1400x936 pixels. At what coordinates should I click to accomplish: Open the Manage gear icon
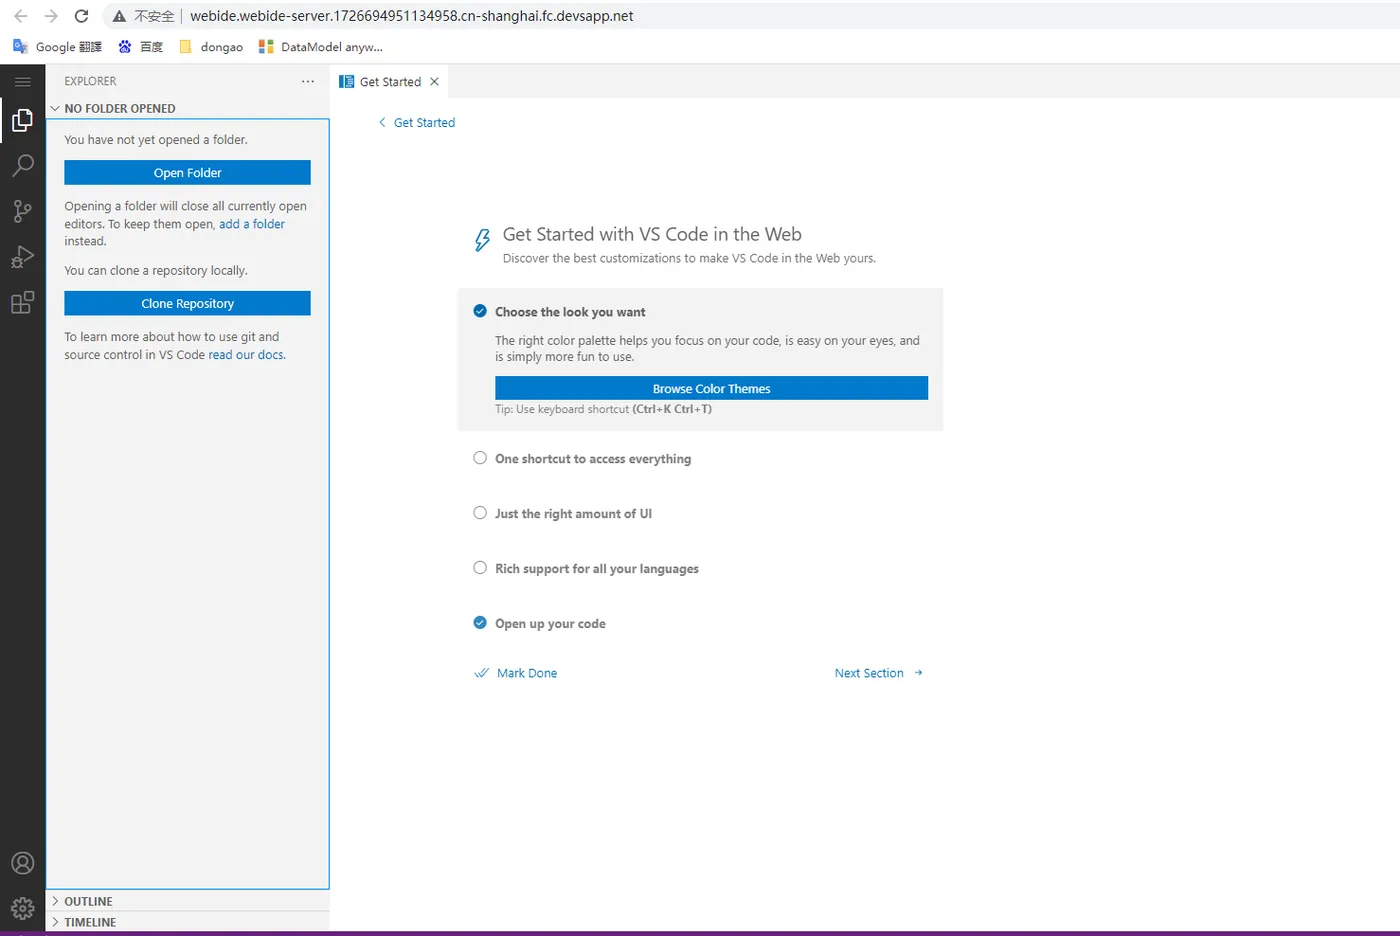pyautogui.click(x=22, y=908)
